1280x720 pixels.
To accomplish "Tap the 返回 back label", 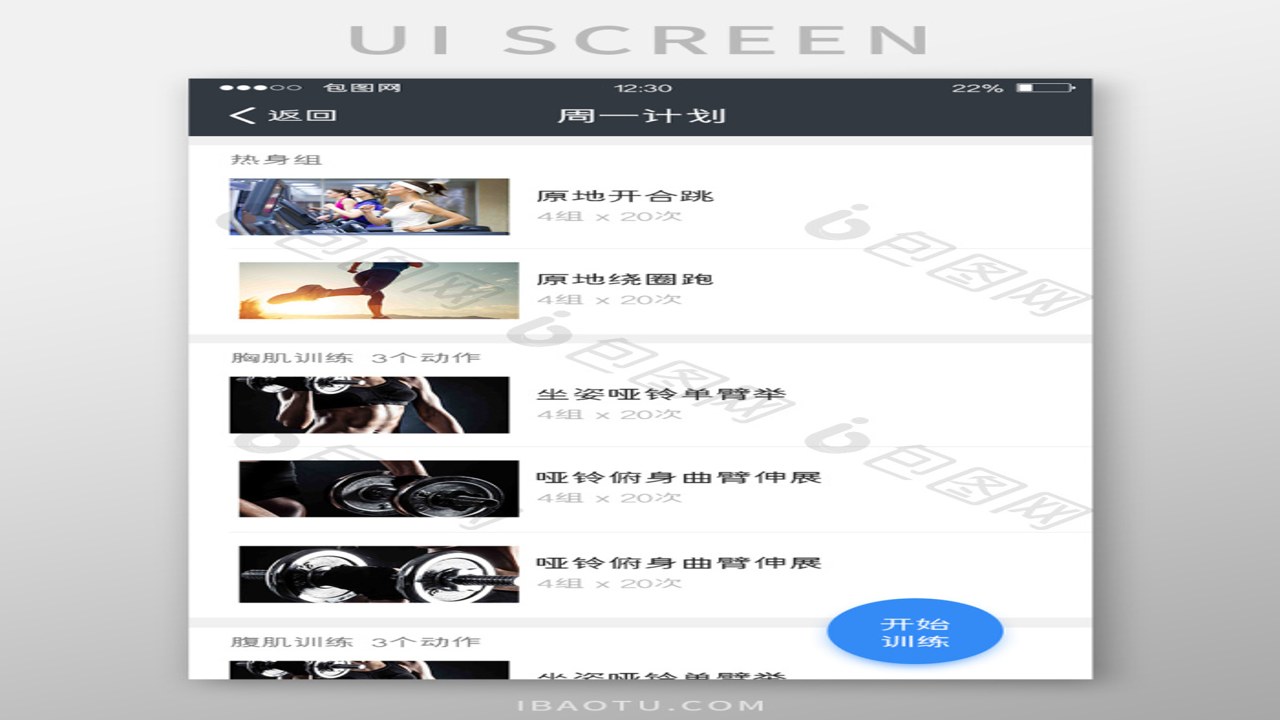I will [x=302, y=115].
